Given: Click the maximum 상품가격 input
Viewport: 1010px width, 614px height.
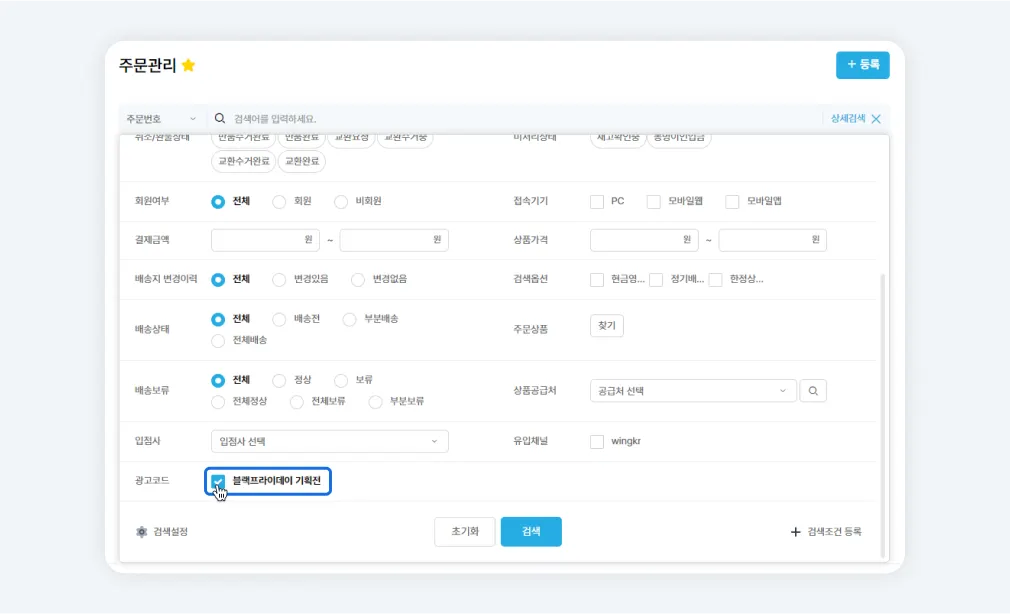Looking at the screenshot, I should pos(773,240).
